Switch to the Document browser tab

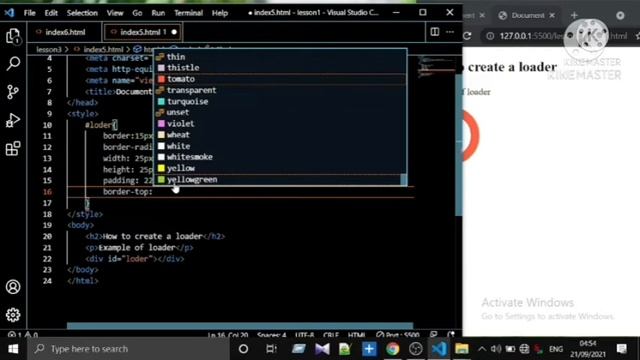(x=527, y=16)
